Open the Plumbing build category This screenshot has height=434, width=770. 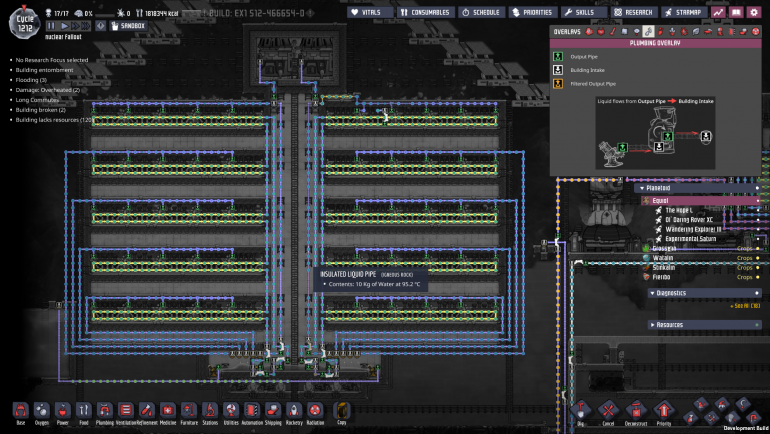pos(104,411)
